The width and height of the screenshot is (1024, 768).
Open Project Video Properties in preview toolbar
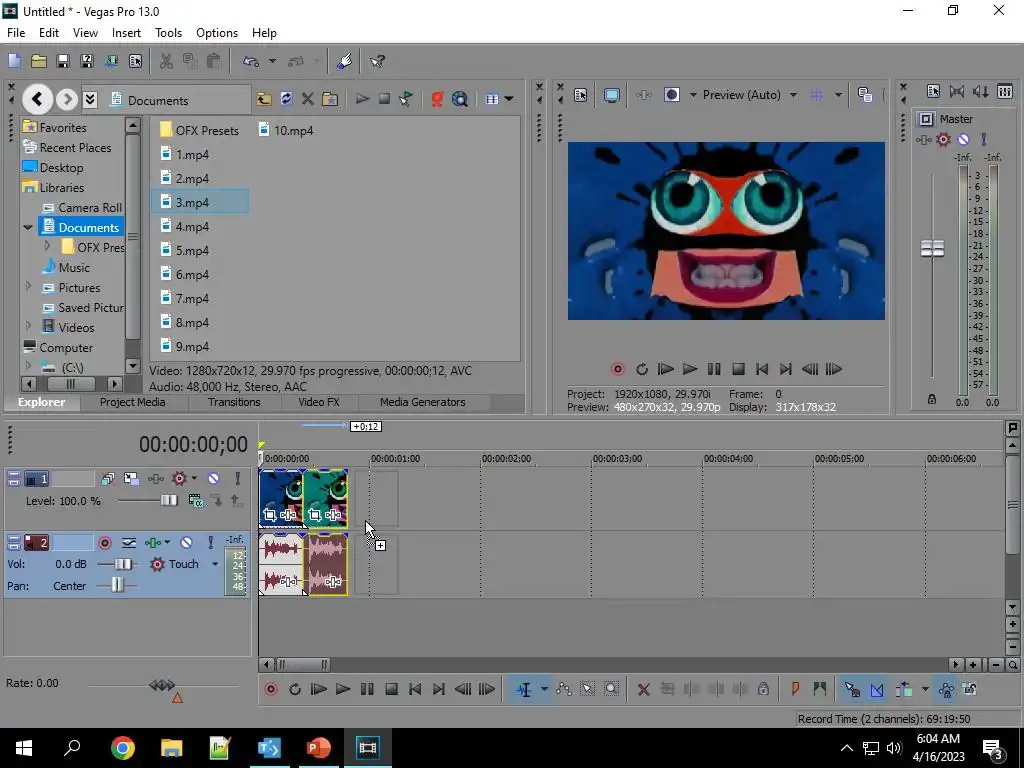(580, 95)
